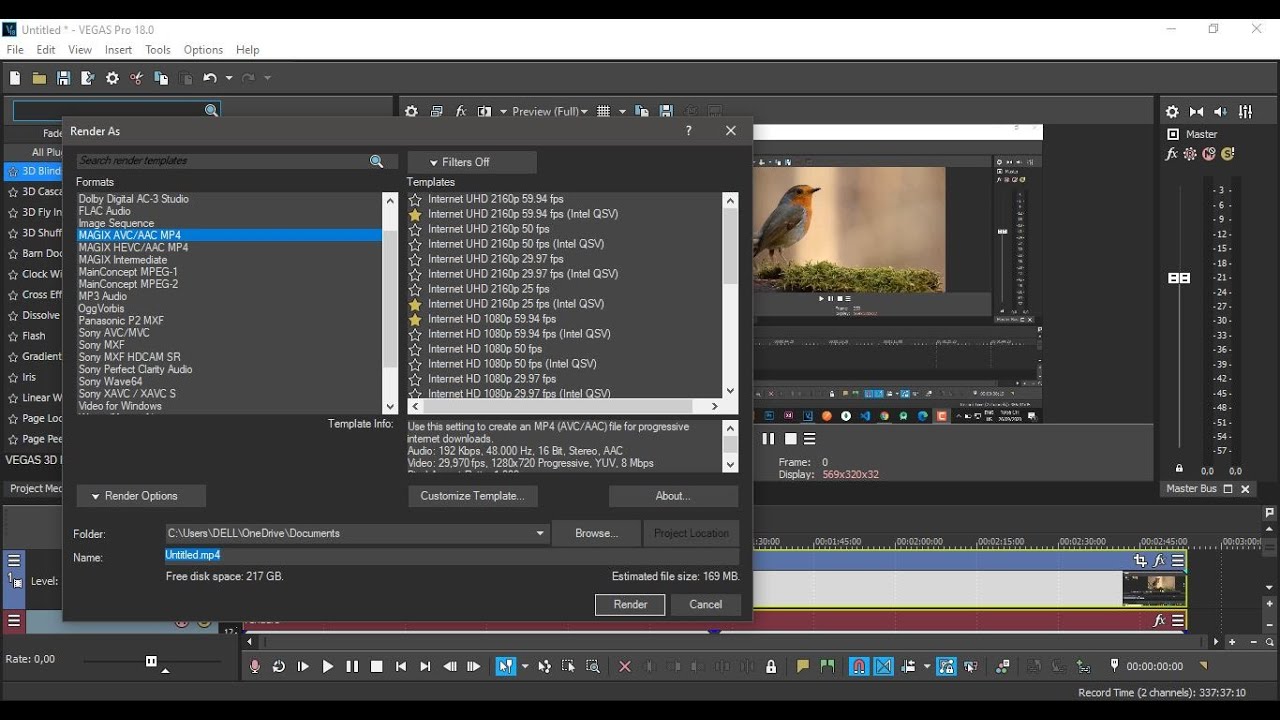Select the Normal Edit tool in timeline toolbar
1280x720 pixels.
coord(505,666)
